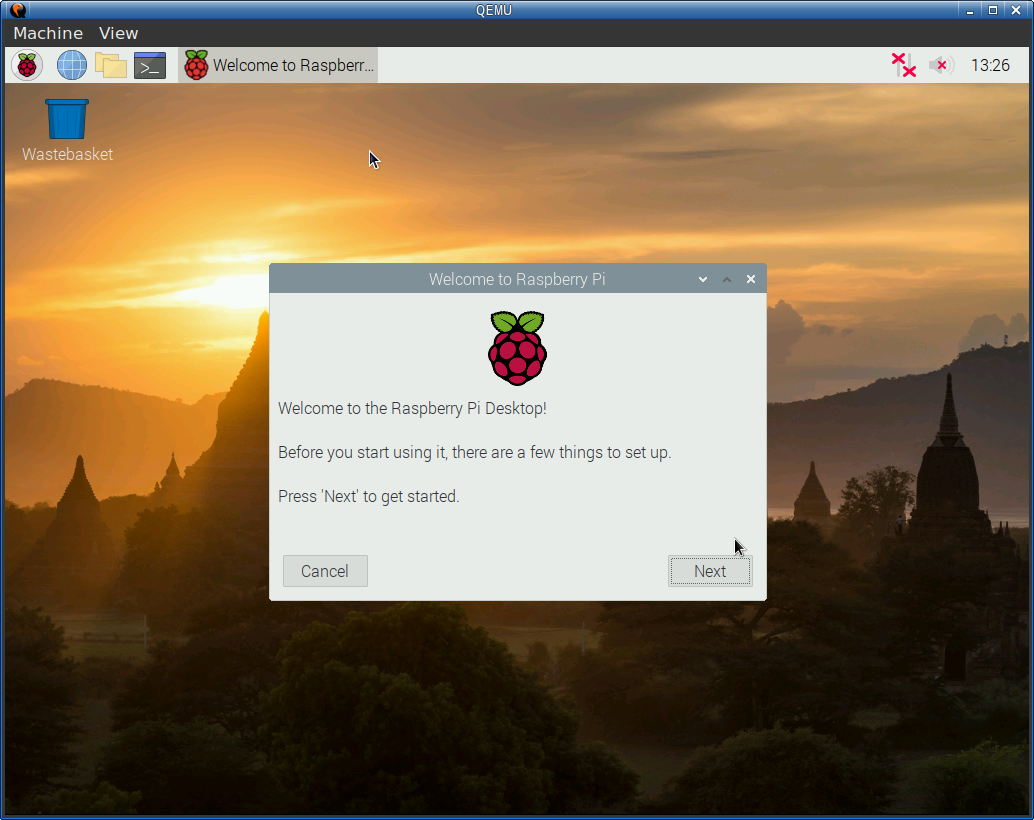Click Cancel in the welcome dialog
Viewport: 1034px width, 820px height.
325,571
